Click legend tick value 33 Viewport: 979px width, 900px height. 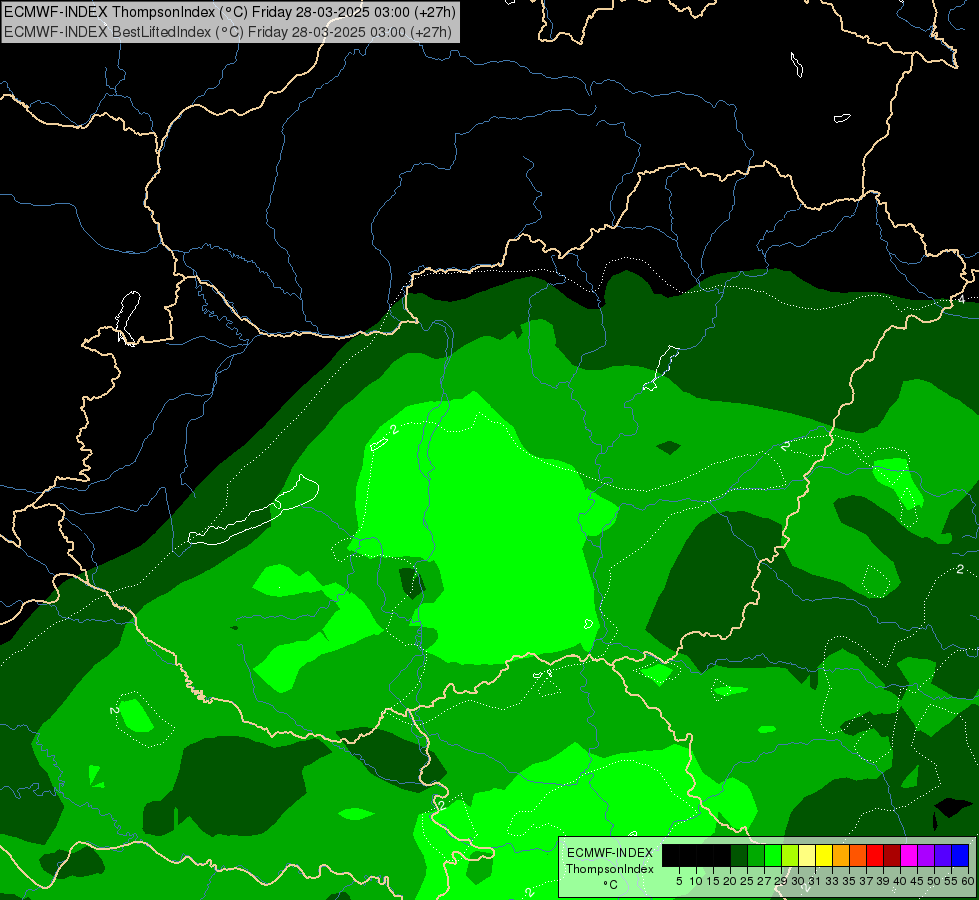click(832, 881)
